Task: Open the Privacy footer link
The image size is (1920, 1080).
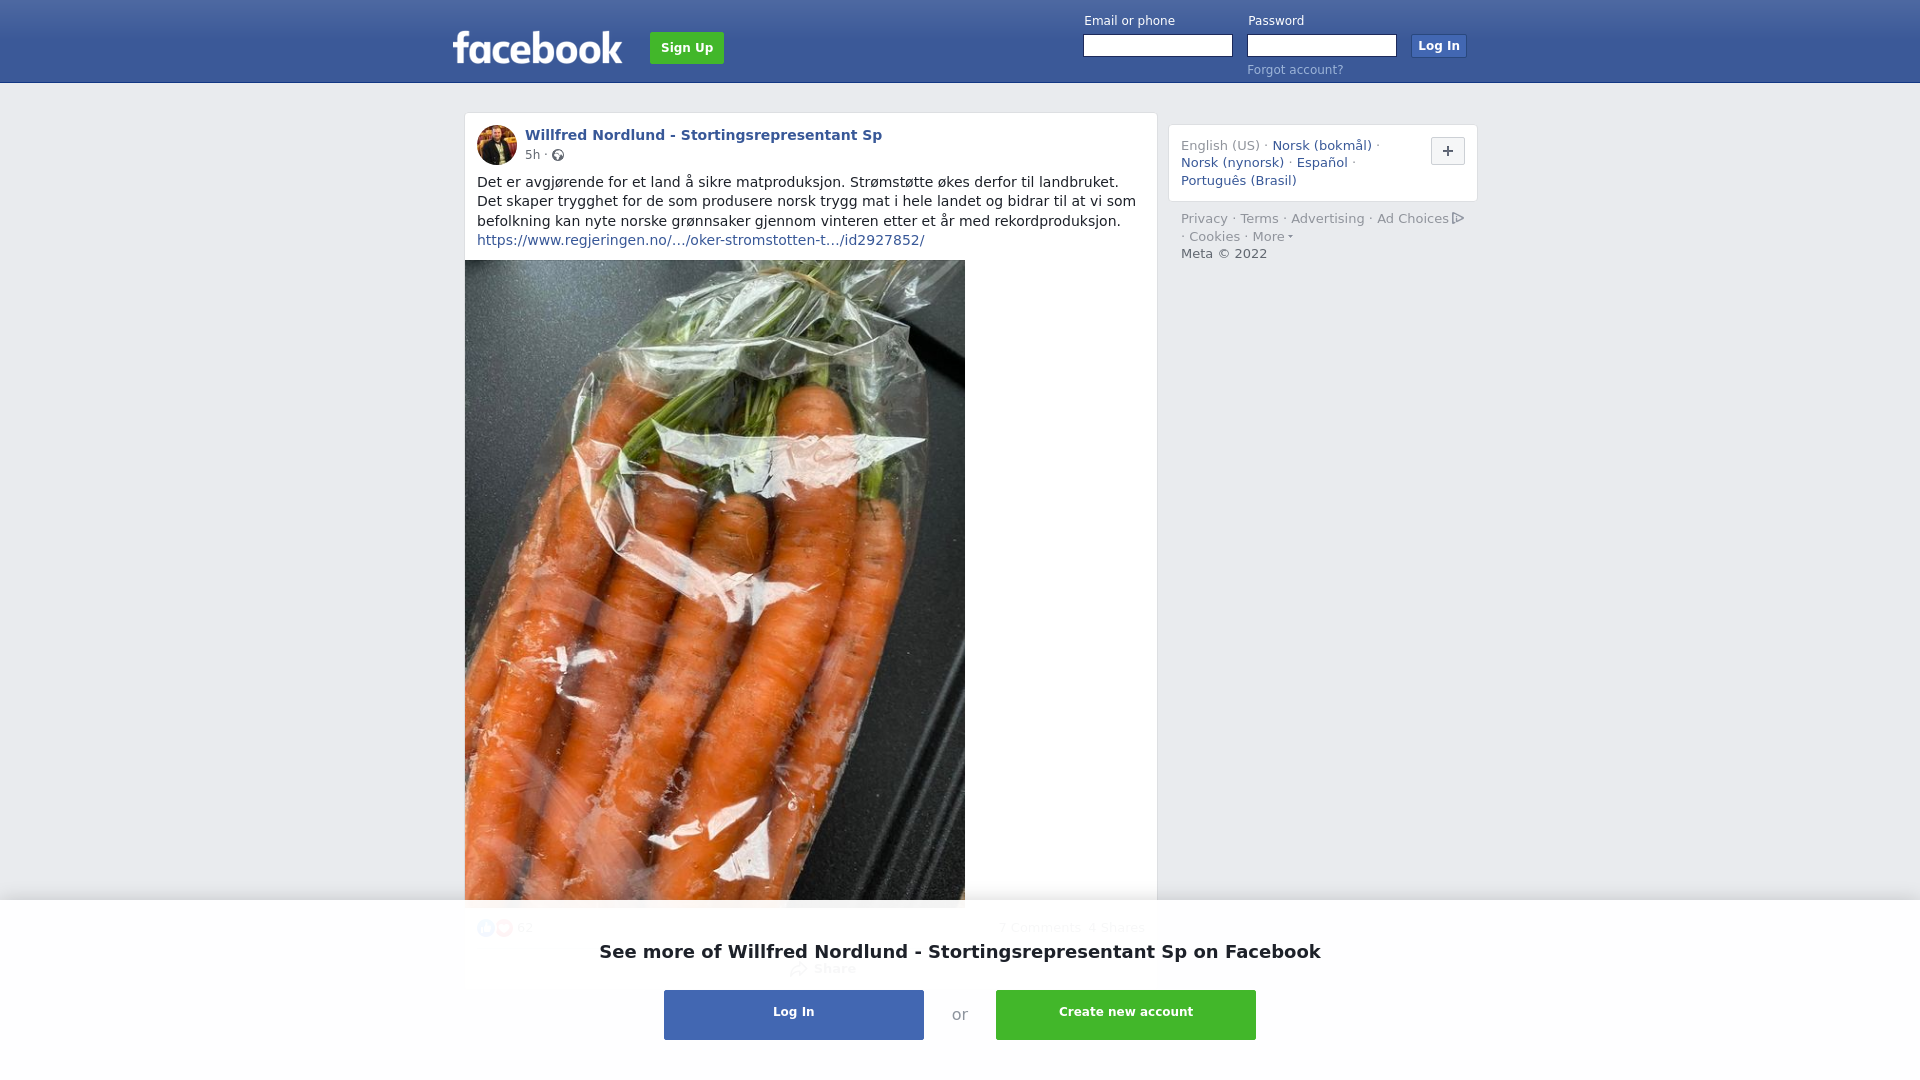Action: 1204,219
